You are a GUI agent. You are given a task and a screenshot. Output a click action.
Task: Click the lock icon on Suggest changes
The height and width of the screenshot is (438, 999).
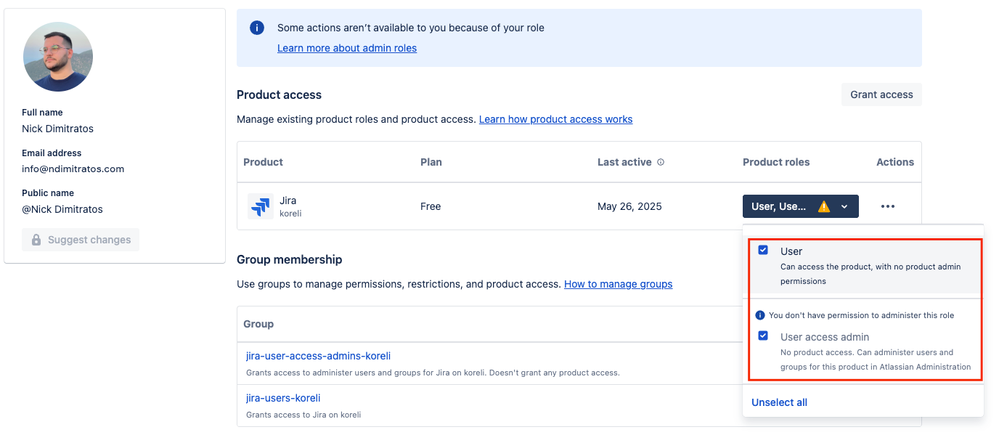pos(37,240)
